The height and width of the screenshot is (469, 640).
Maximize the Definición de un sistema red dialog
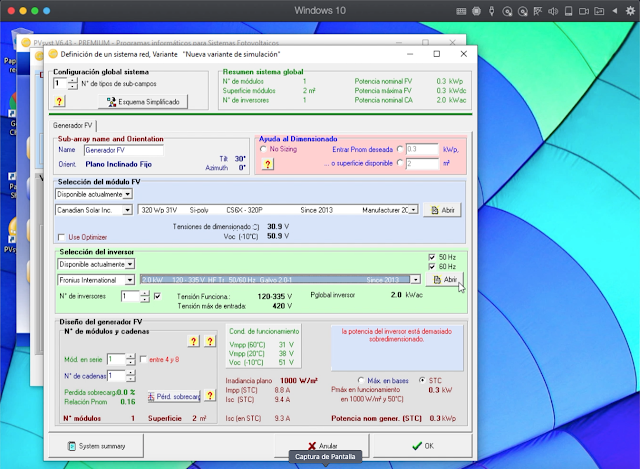[x=437, y=54]
